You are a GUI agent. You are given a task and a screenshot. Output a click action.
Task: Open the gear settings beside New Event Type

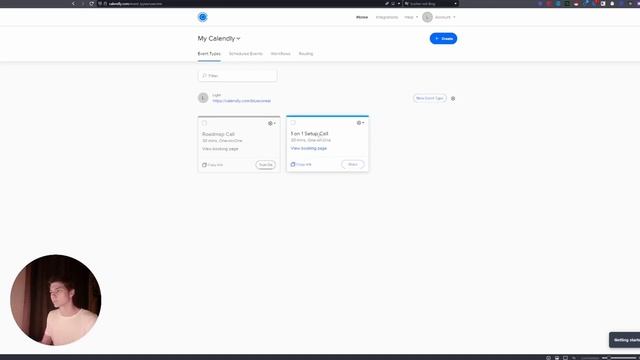pyautogui.click(x=453, y=98)
